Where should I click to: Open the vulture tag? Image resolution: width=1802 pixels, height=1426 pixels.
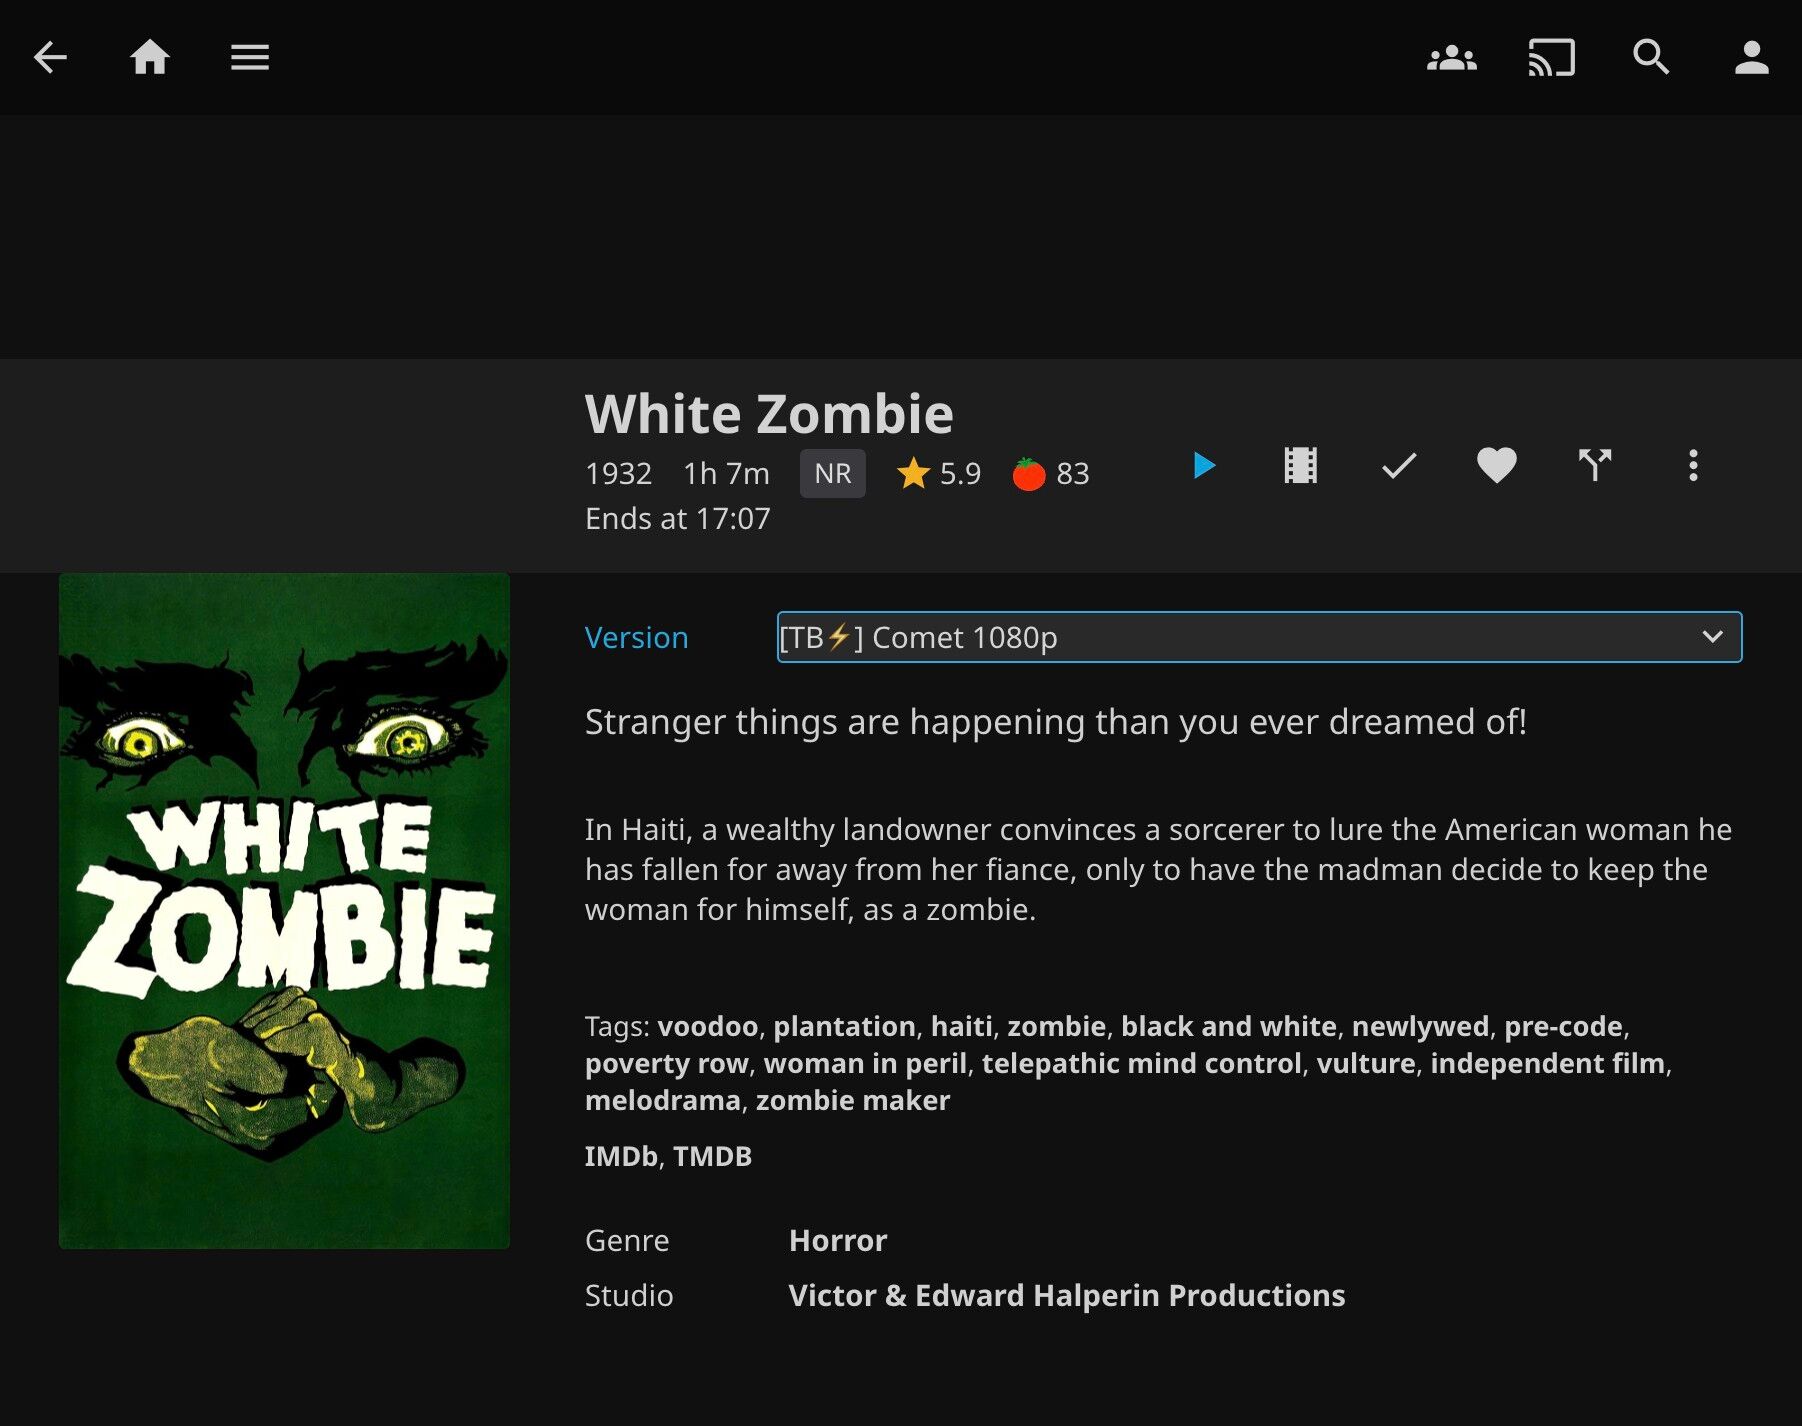[1366, 1063]
